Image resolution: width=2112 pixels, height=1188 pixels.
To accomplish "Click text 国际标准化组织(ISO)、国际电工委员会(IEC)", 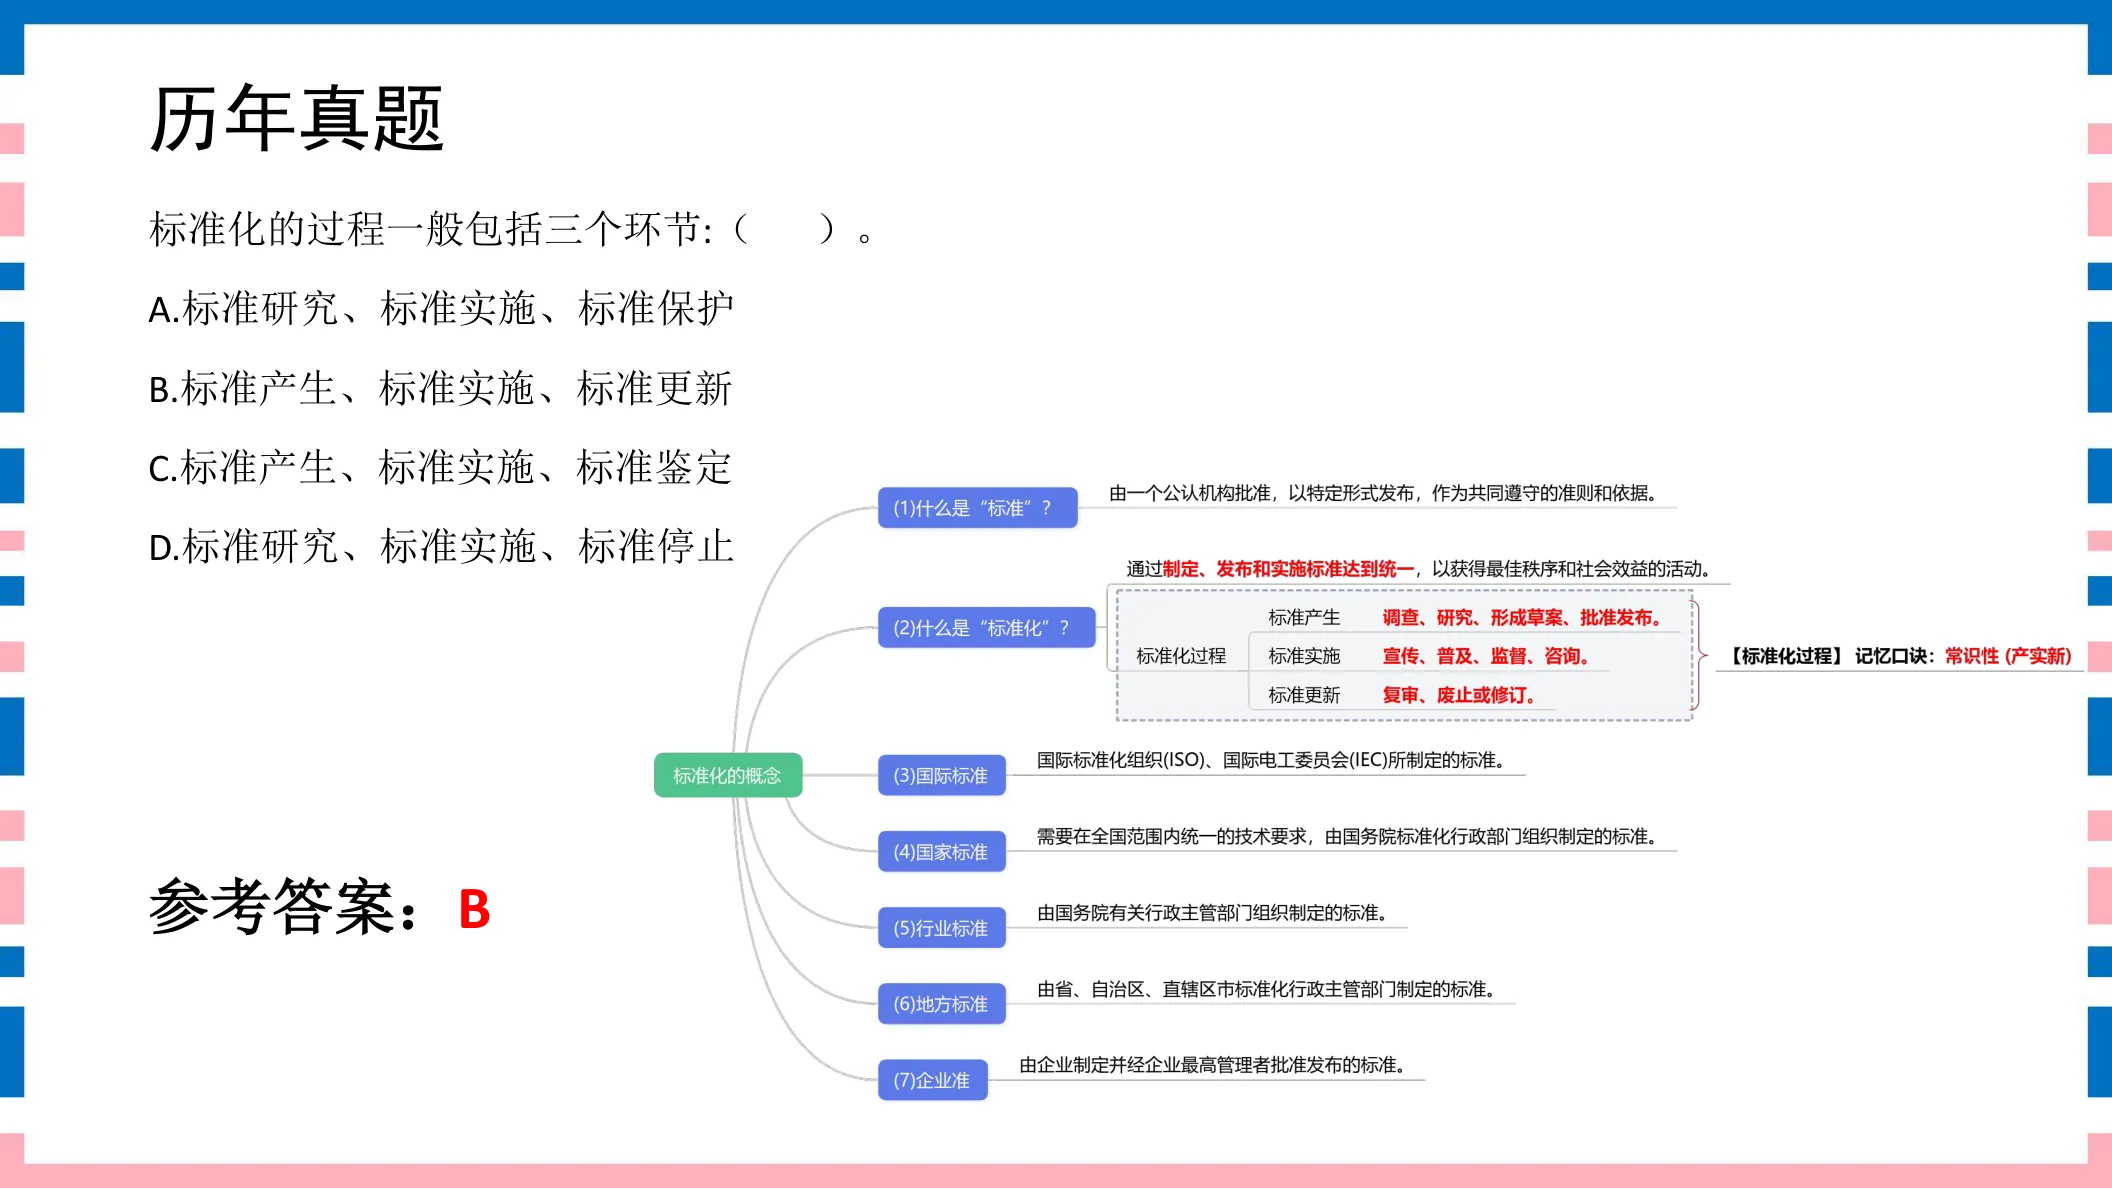I will [x=1211, y=760].
